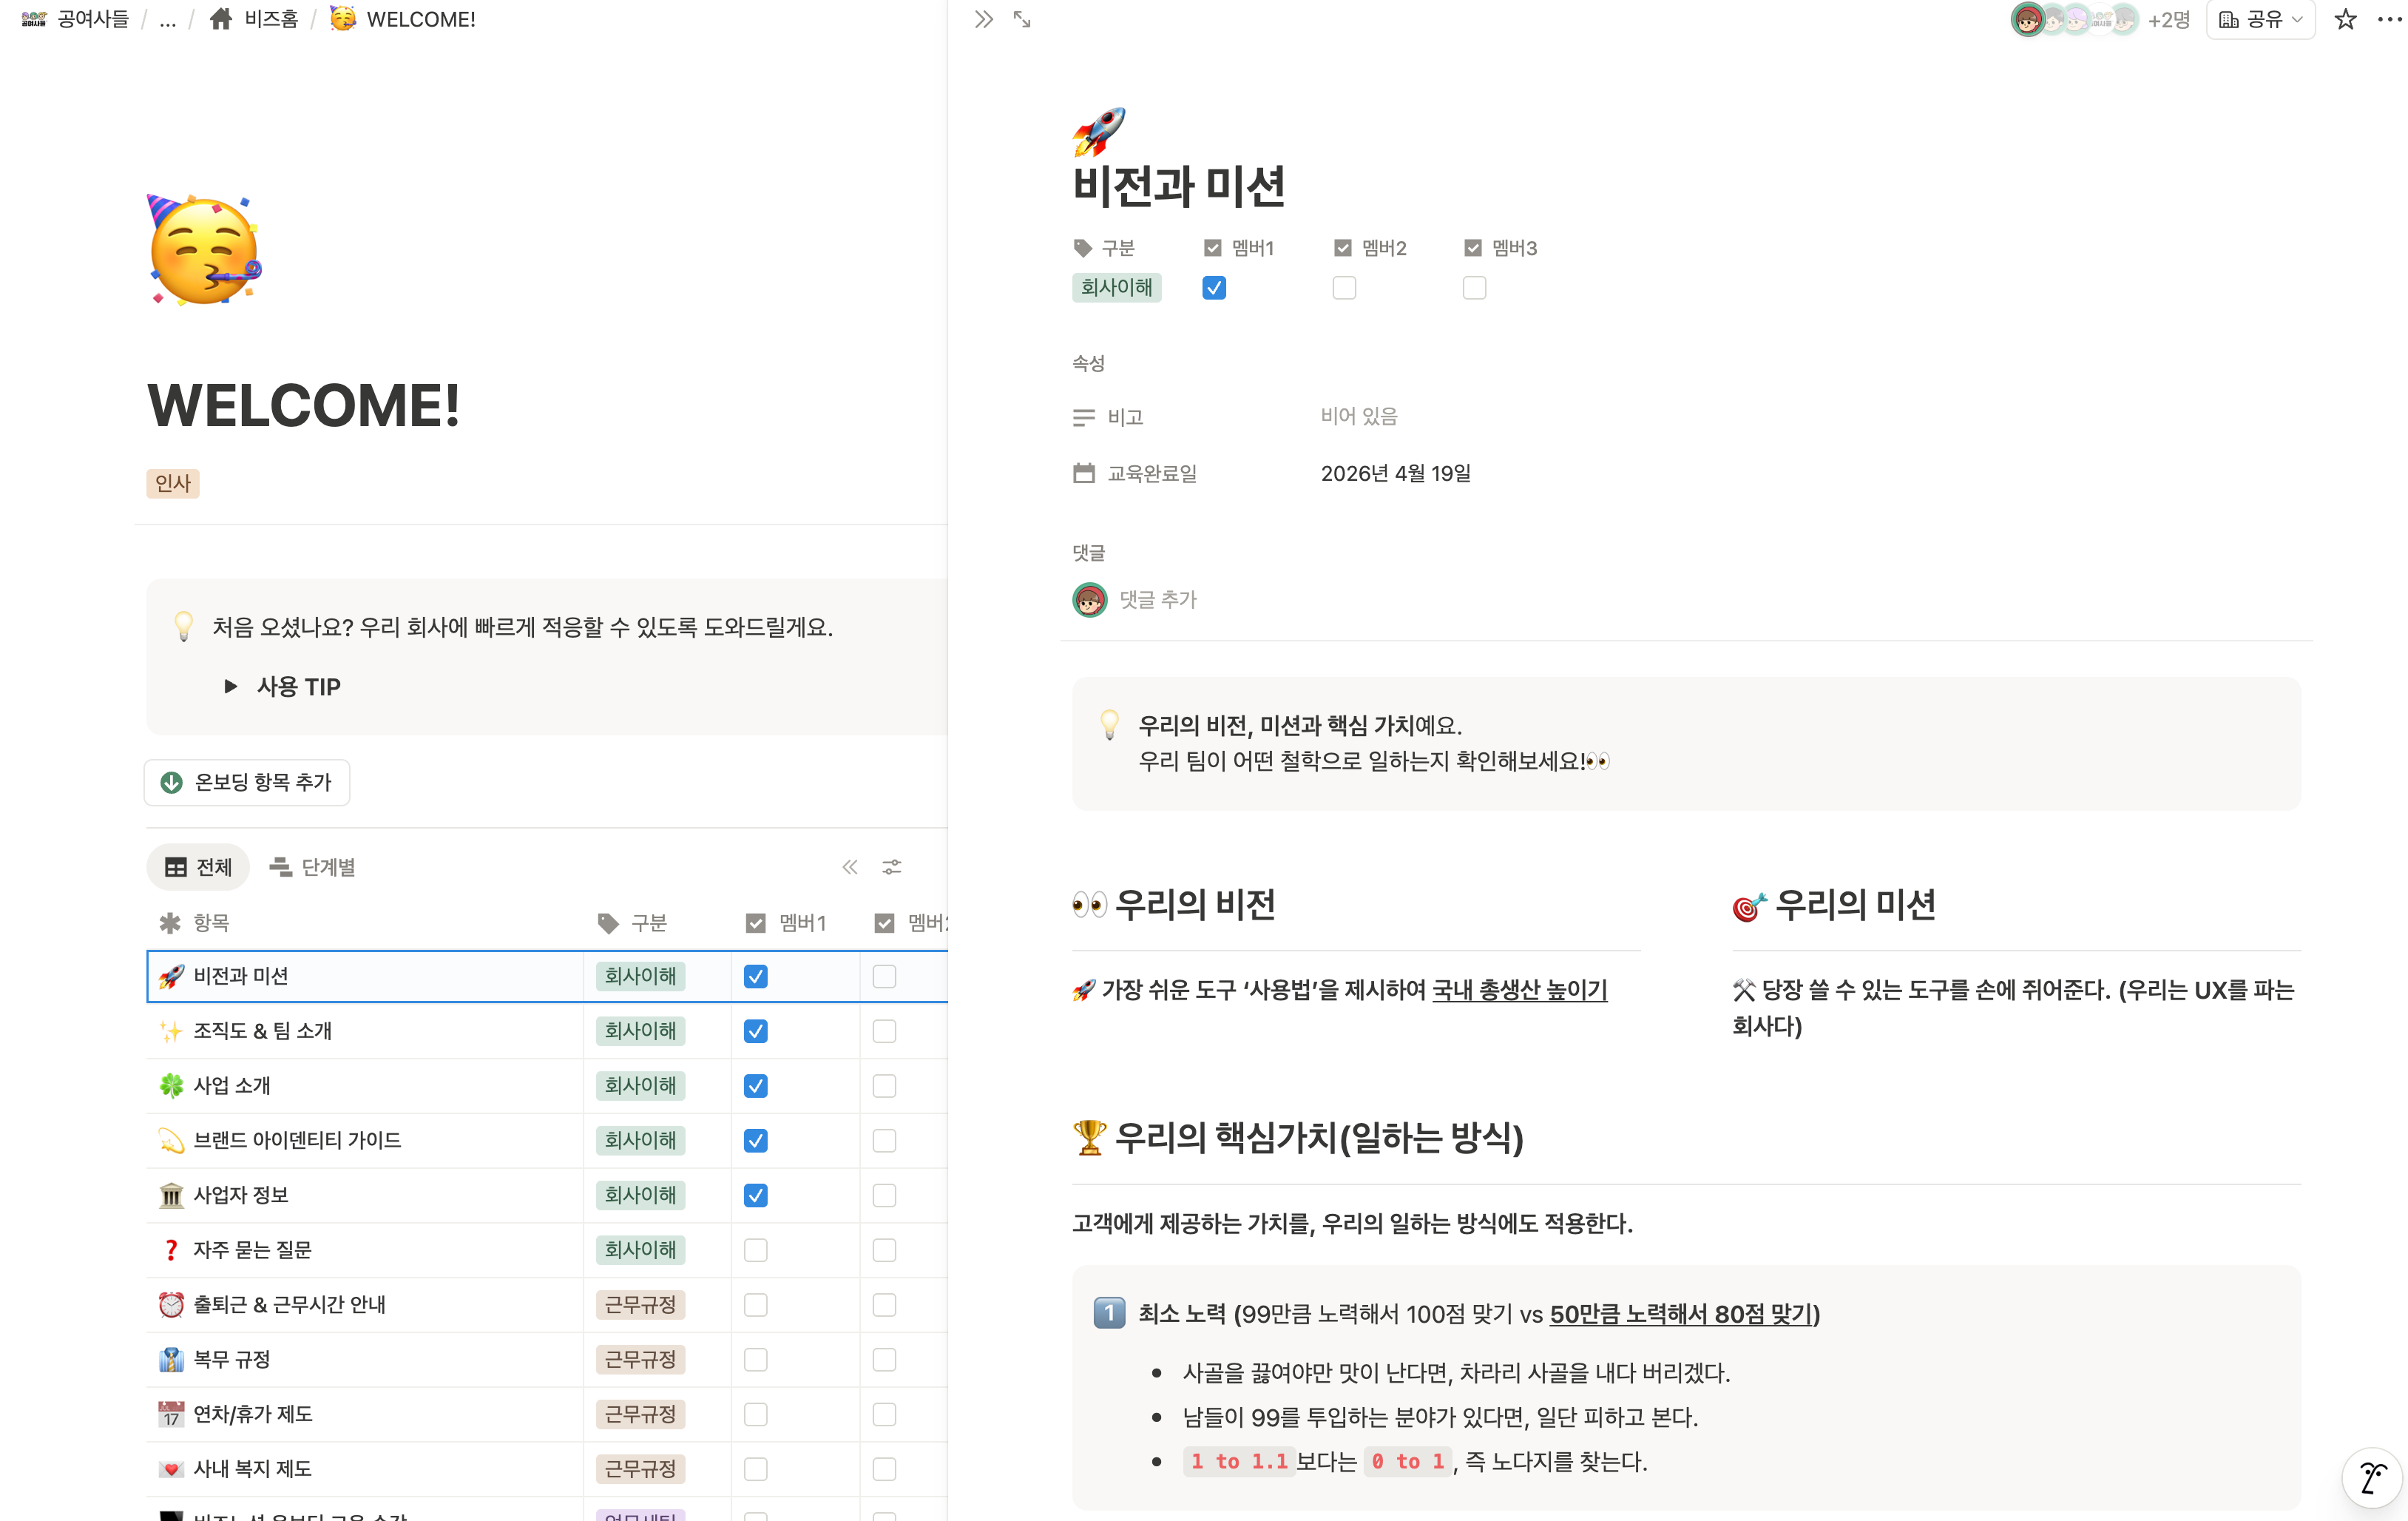2408x1521 pixels.
Task: Click the rocket page icon above 비전과 미션
Action: click(x=1098, y=131)
